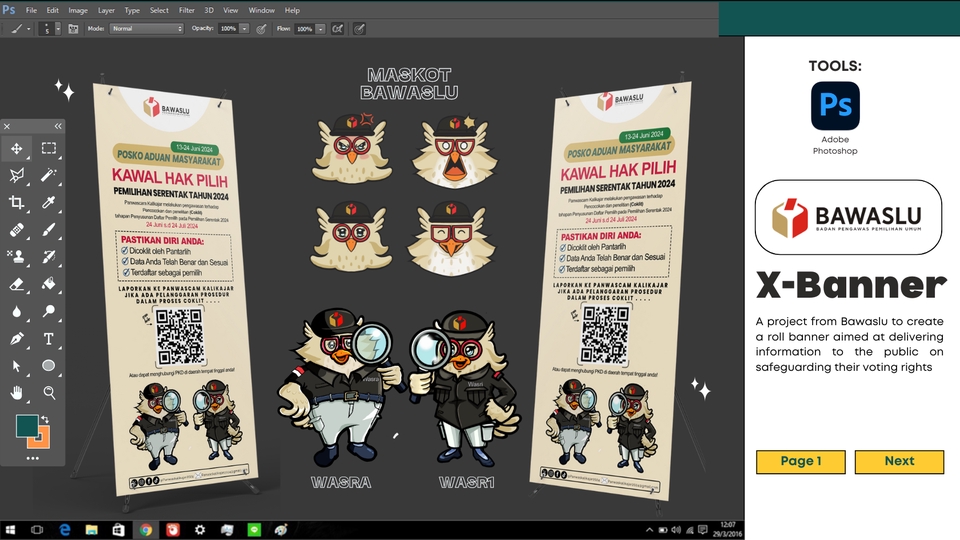Open the Opacity slider dropdown arrow

[244, 29]
